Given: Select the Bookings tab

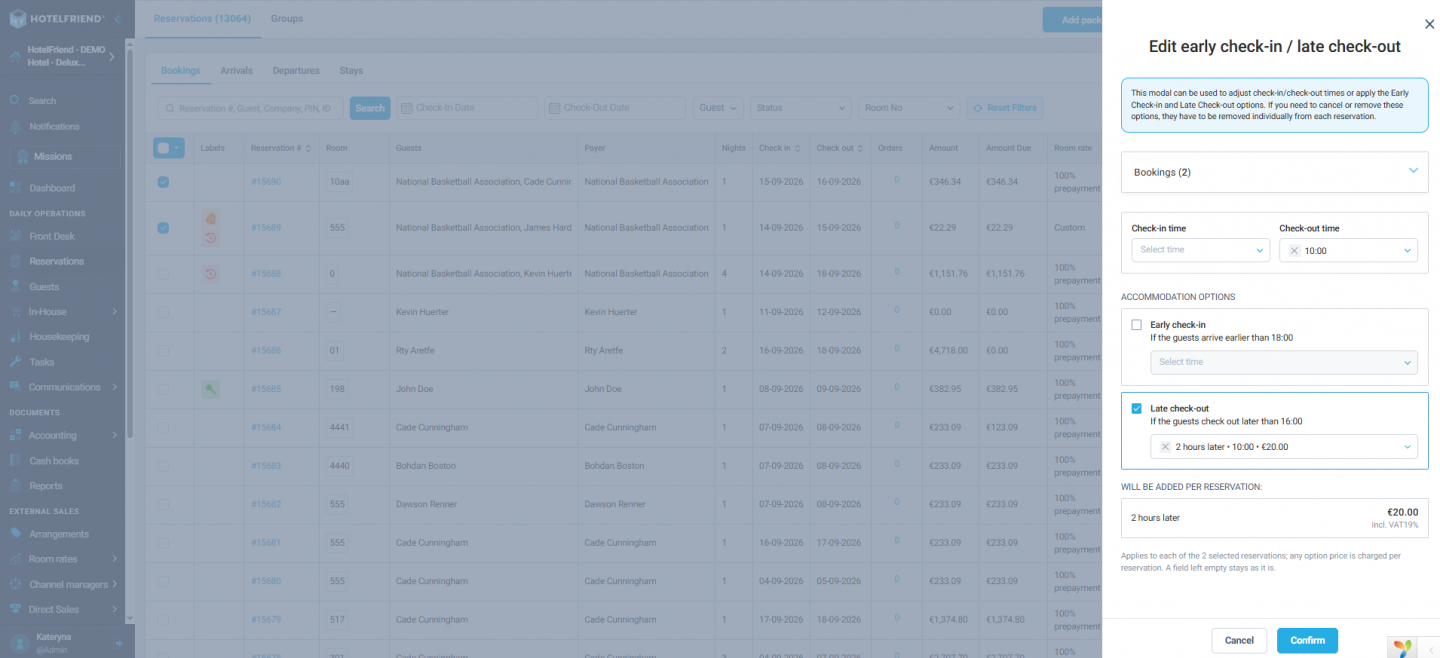Looking at the screenshot, I should (x=181, y=71).
